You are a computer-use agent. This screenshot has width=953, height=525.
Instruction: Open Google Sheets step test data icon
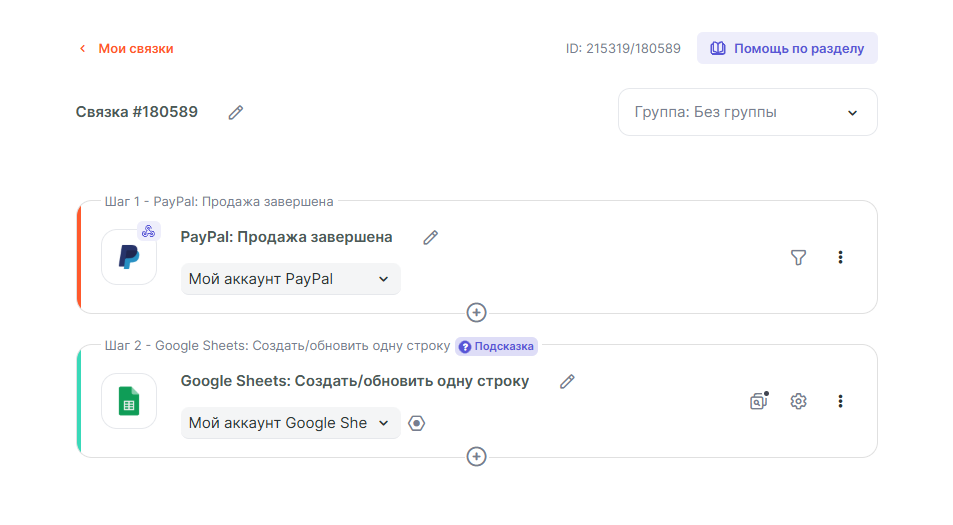pyautogui.click(x=759, y=401)
